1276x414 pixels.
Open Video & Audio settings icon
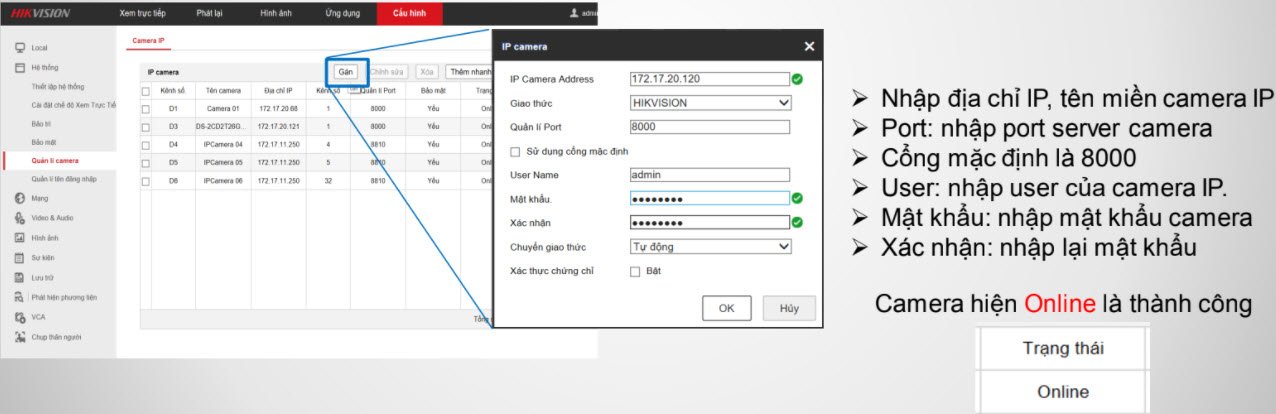pyautogui.click(x=19, y=217)
